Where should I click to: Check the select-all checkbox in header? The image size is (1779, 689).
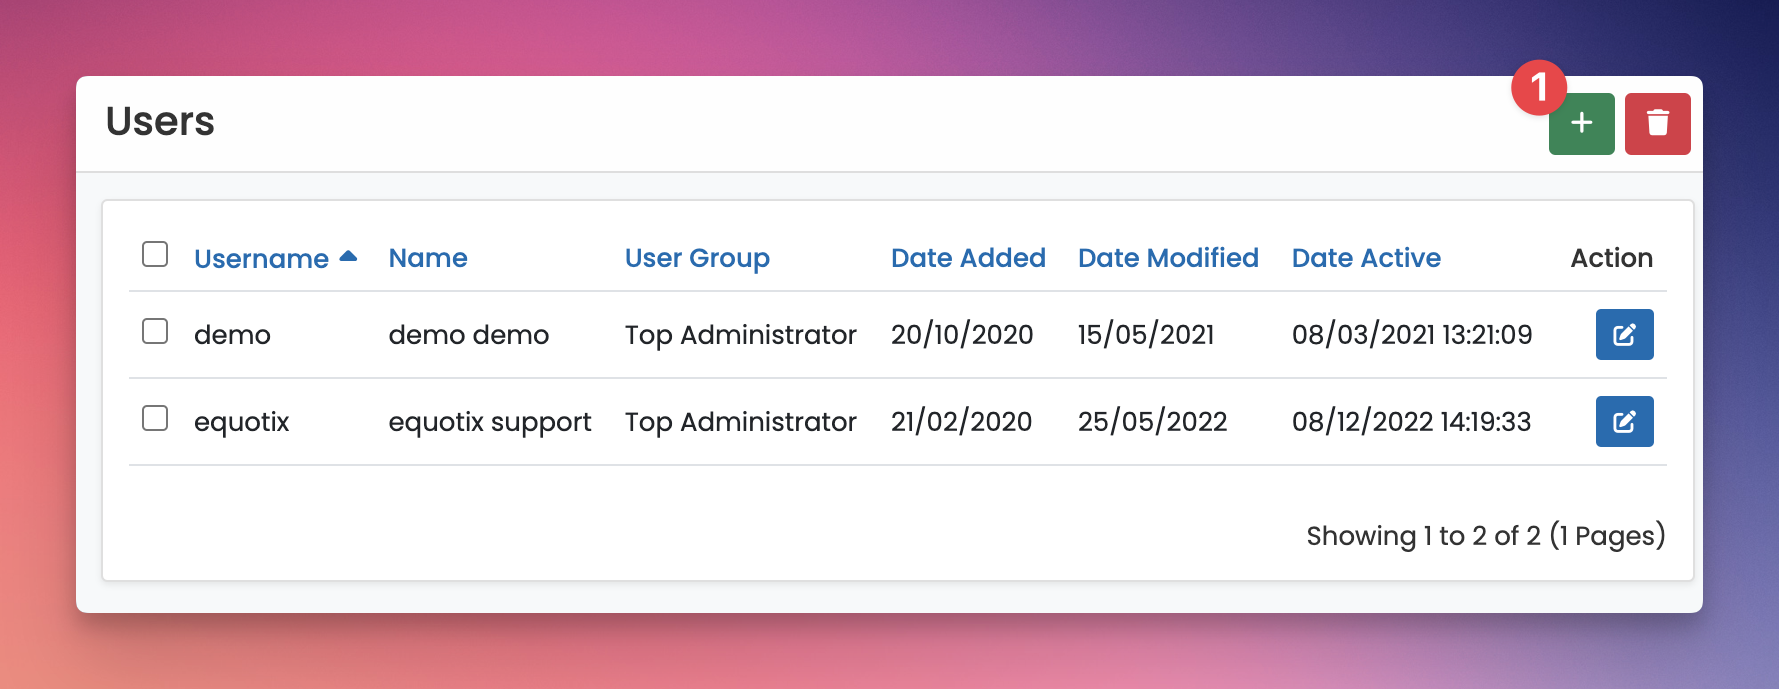tap(155, 254)
